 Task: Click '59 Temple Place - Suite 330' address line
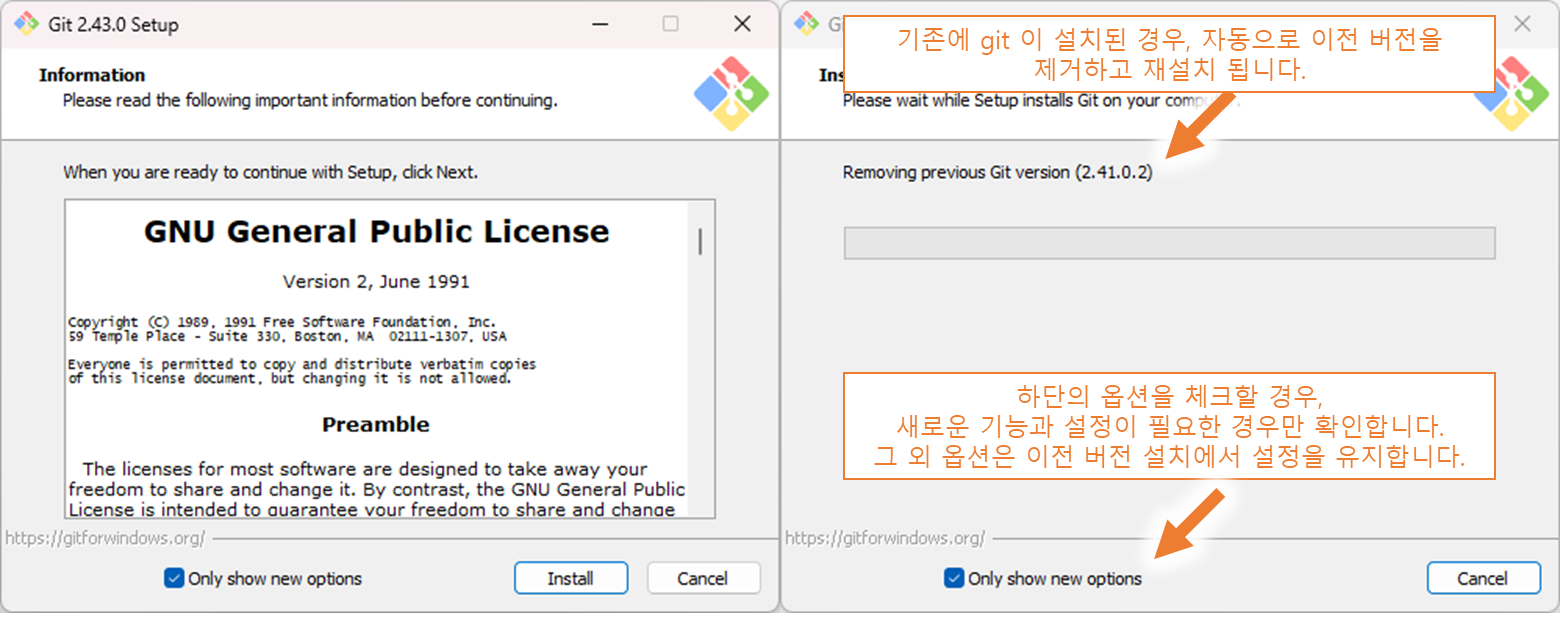click(287, 336)
